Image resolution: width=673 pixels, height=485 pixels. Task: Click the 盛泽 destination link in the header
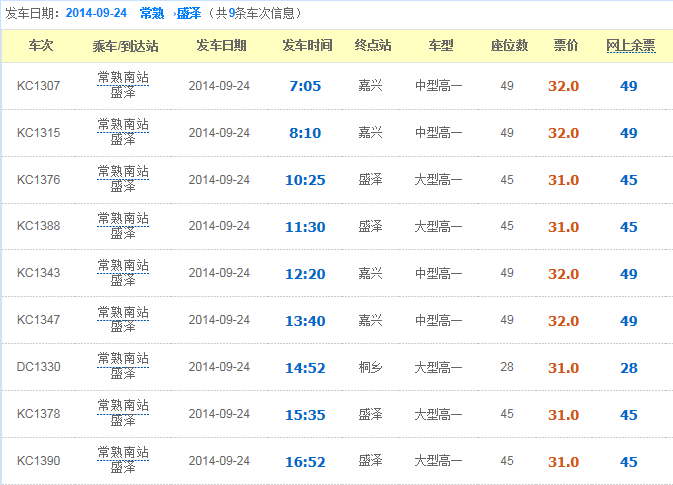188,13
